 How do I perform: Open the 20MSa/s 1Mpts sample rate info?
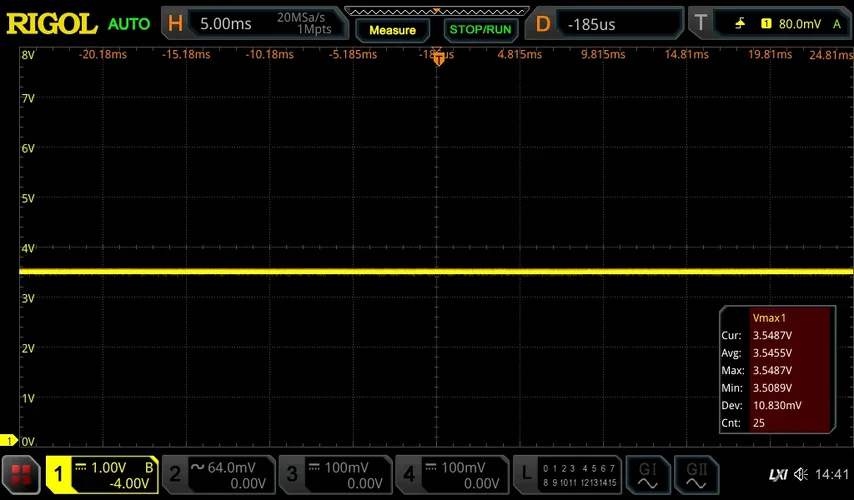304,23
